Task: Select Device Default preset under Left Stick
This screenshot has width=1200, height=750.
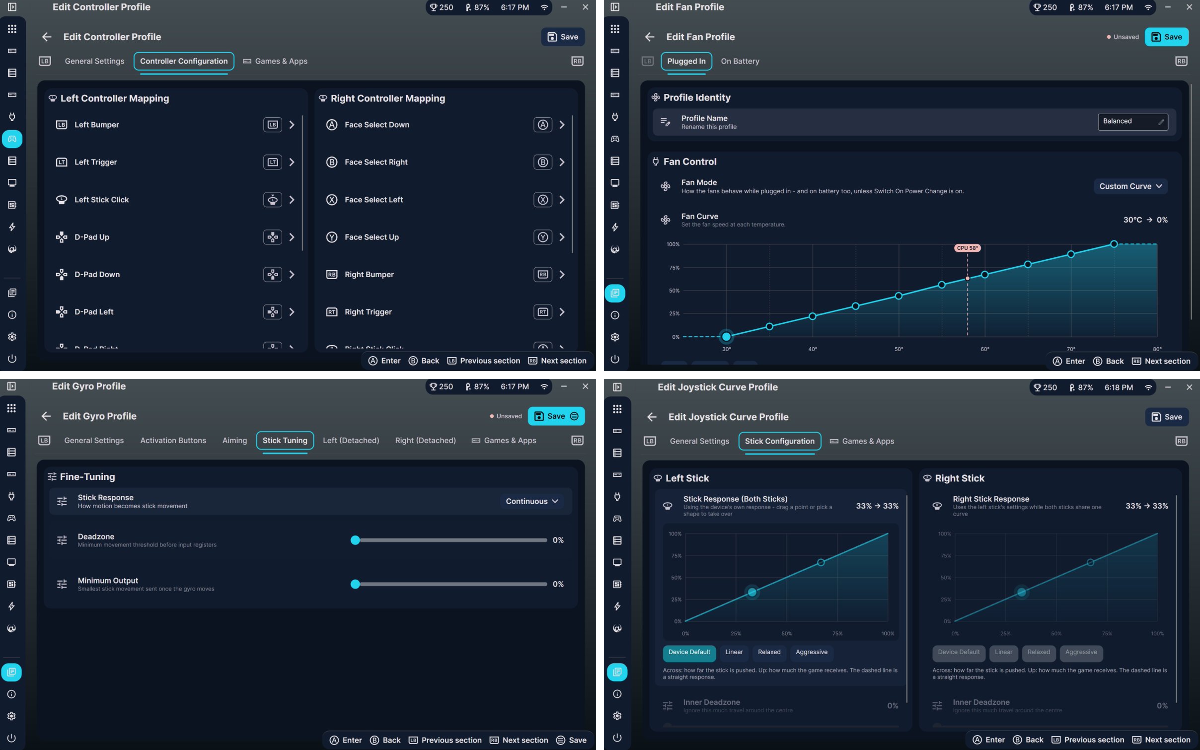Action: tap(689, 652)
